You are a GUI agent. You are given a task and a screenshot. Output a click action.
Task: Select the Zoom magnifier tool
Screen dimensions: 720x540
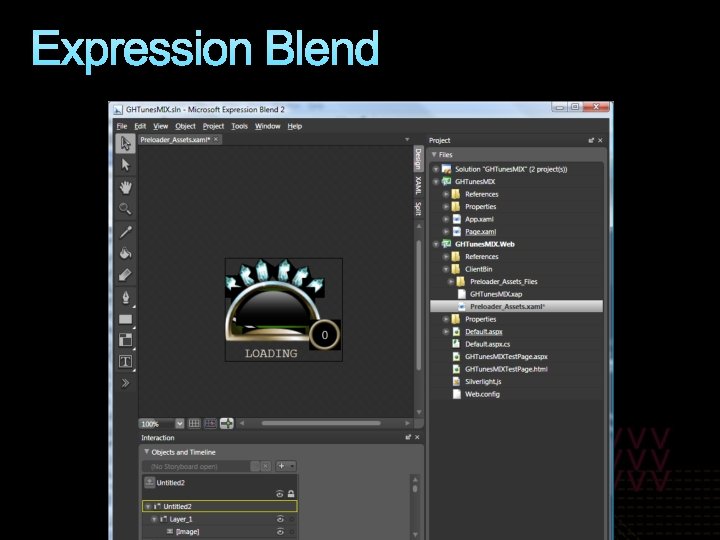pyautogui.click(x=125, y=209)
